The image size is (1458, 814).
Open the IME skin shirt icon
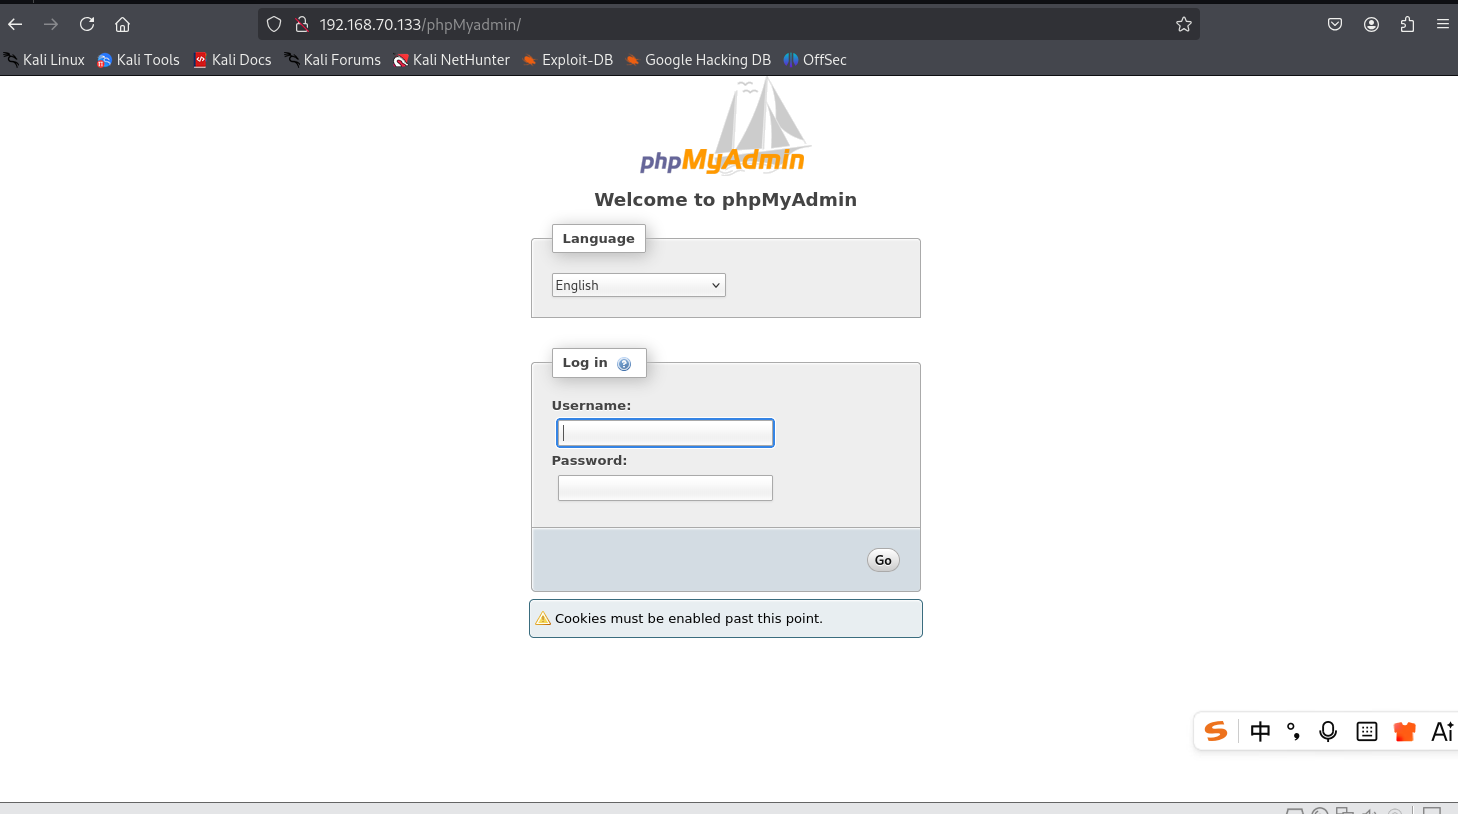(1404, 731)
